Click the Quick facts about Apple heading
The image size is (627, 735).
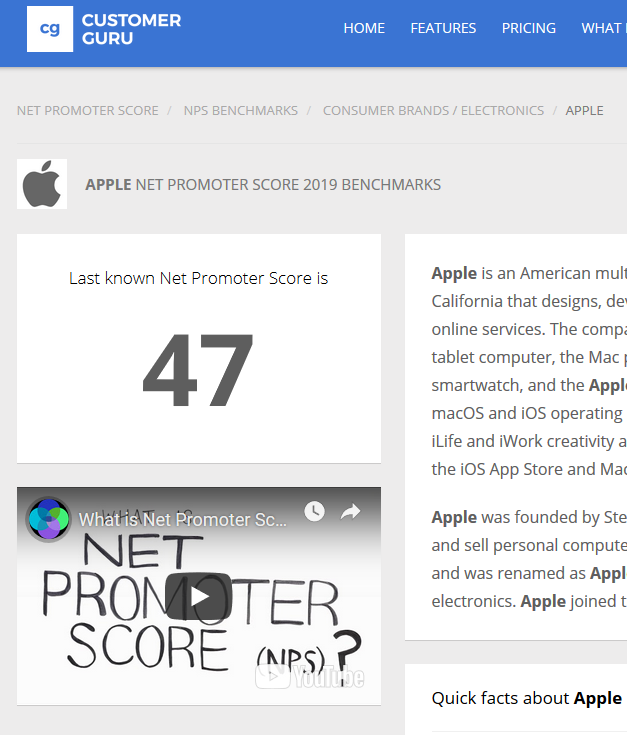(x=527, y=698)
